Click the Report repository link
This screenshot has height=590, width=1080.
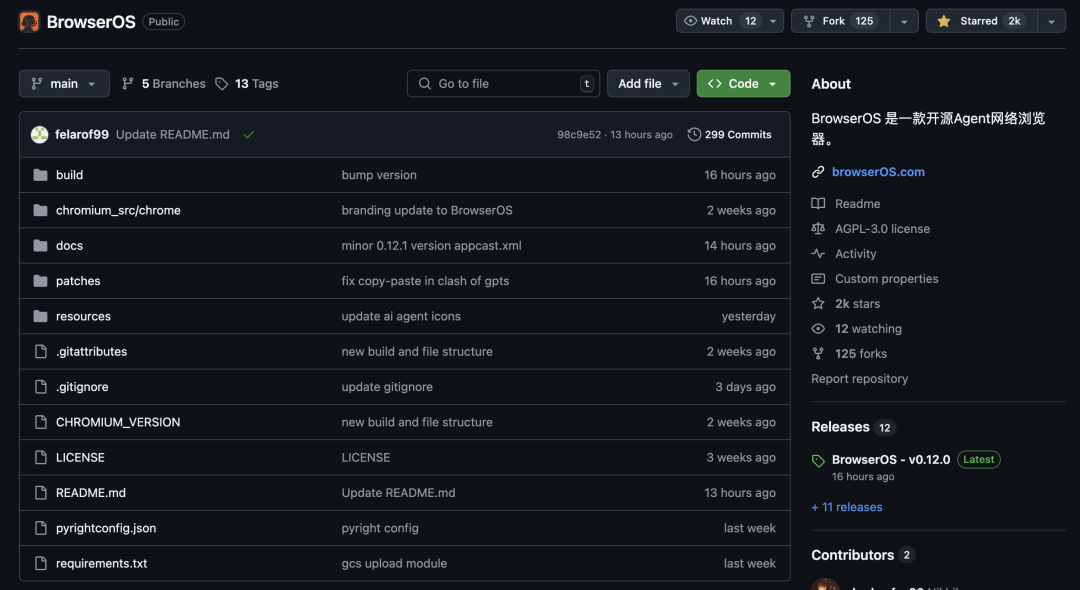click(x=860, y=379)
